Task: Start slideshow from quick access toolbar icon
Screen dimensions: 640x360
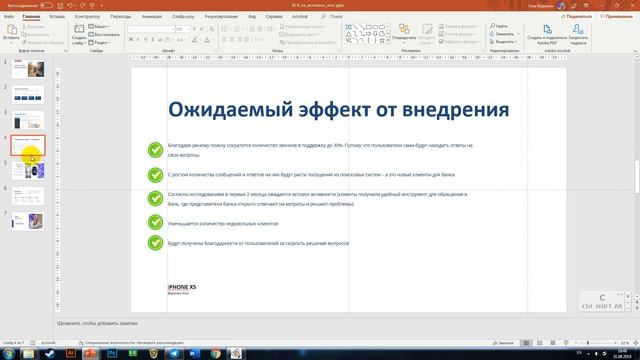Action: (93, 6)
